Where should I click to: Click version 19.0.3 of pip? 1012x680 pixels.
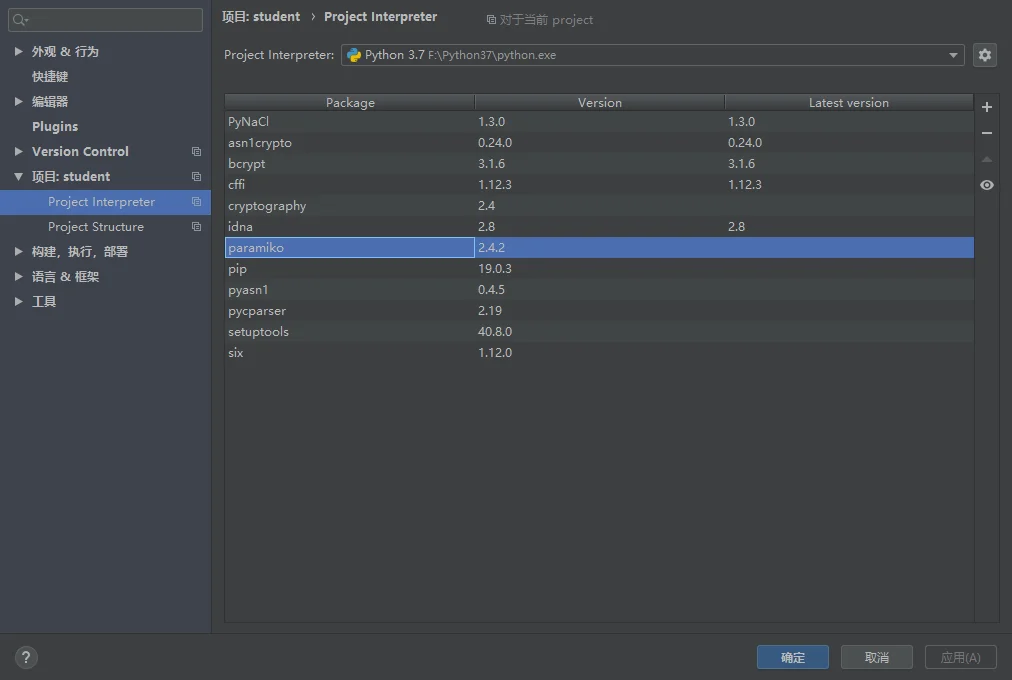[494, 268]
